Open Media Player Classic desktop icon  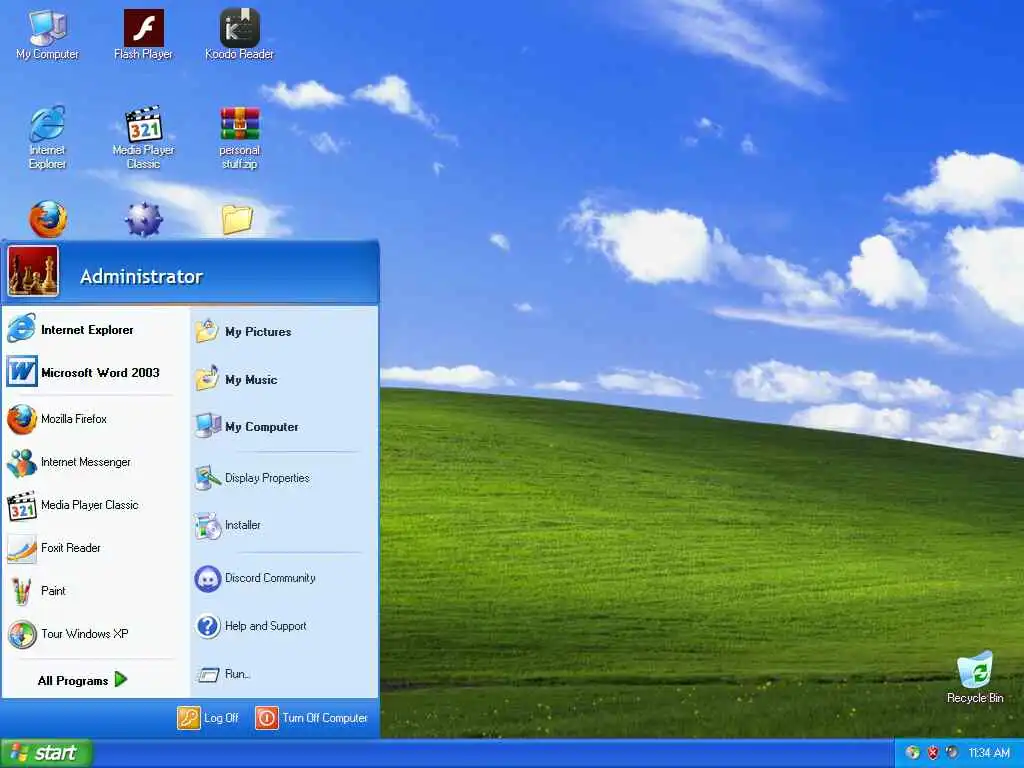(144, 138)
